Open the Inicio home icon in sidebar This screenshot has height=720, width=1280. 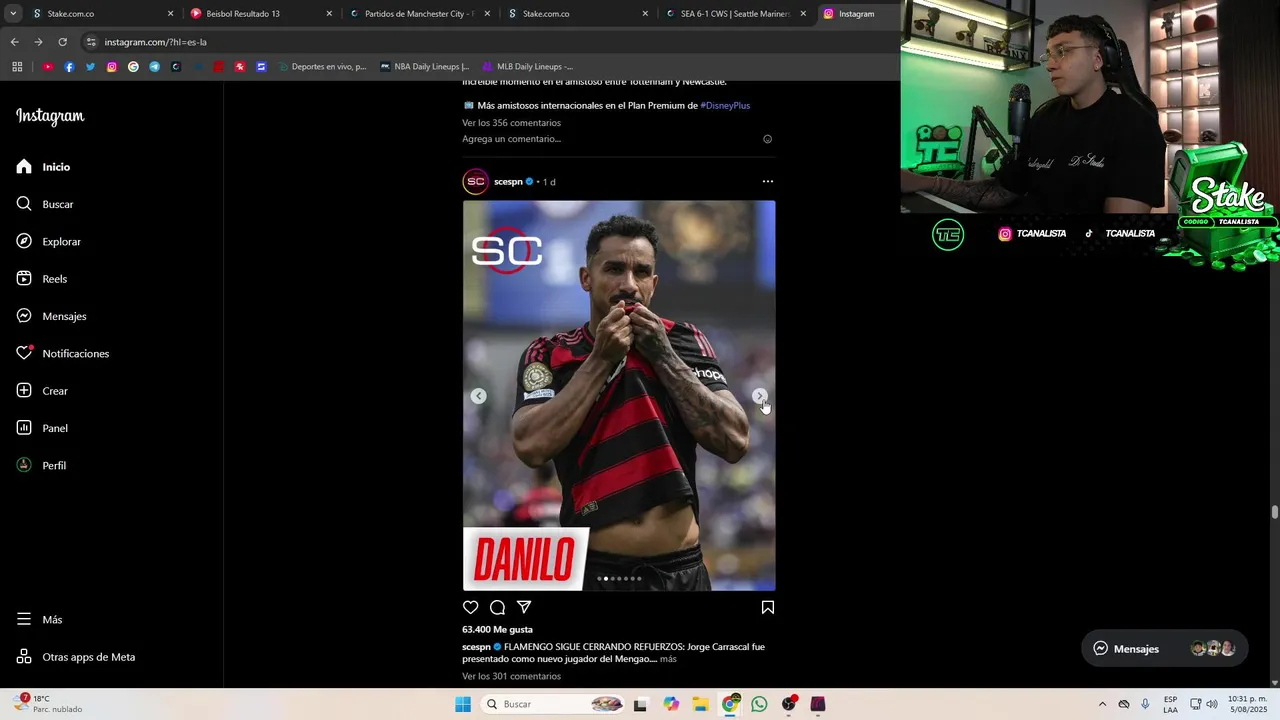24,167
